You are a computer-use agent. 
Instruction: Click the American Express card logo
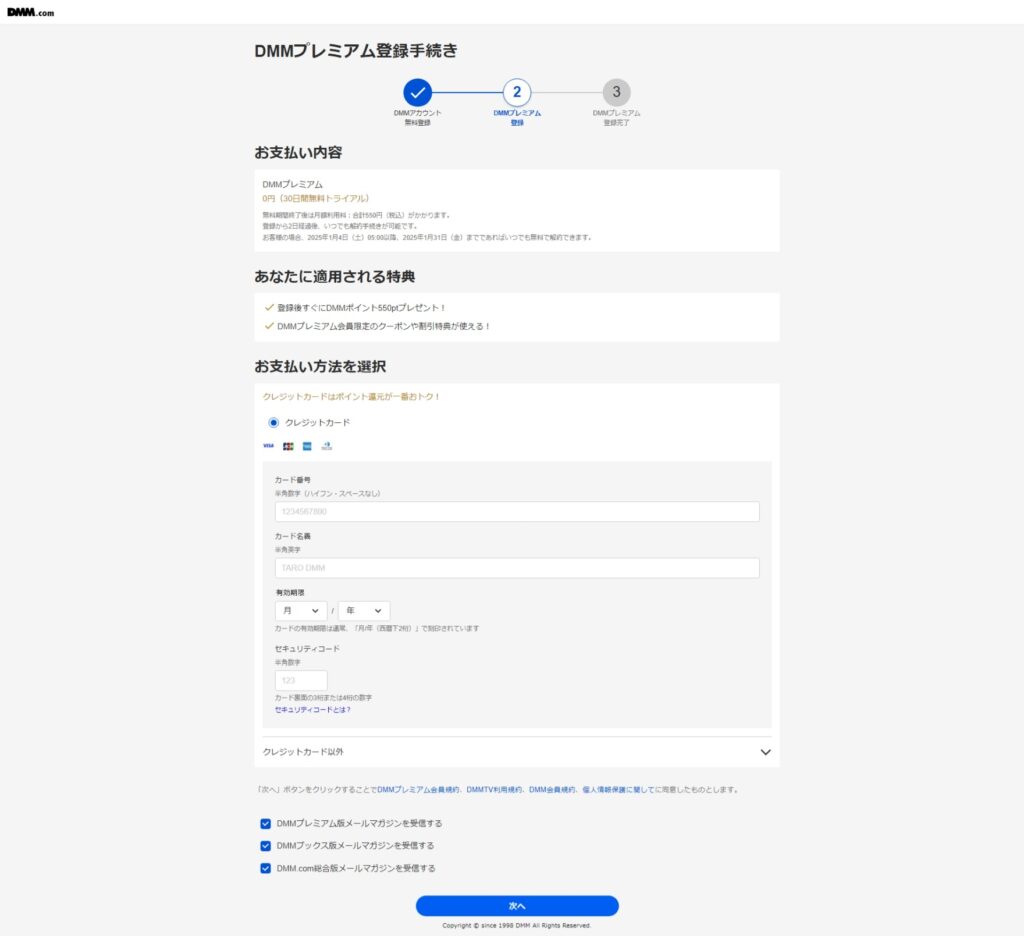[x=307, y=446]
